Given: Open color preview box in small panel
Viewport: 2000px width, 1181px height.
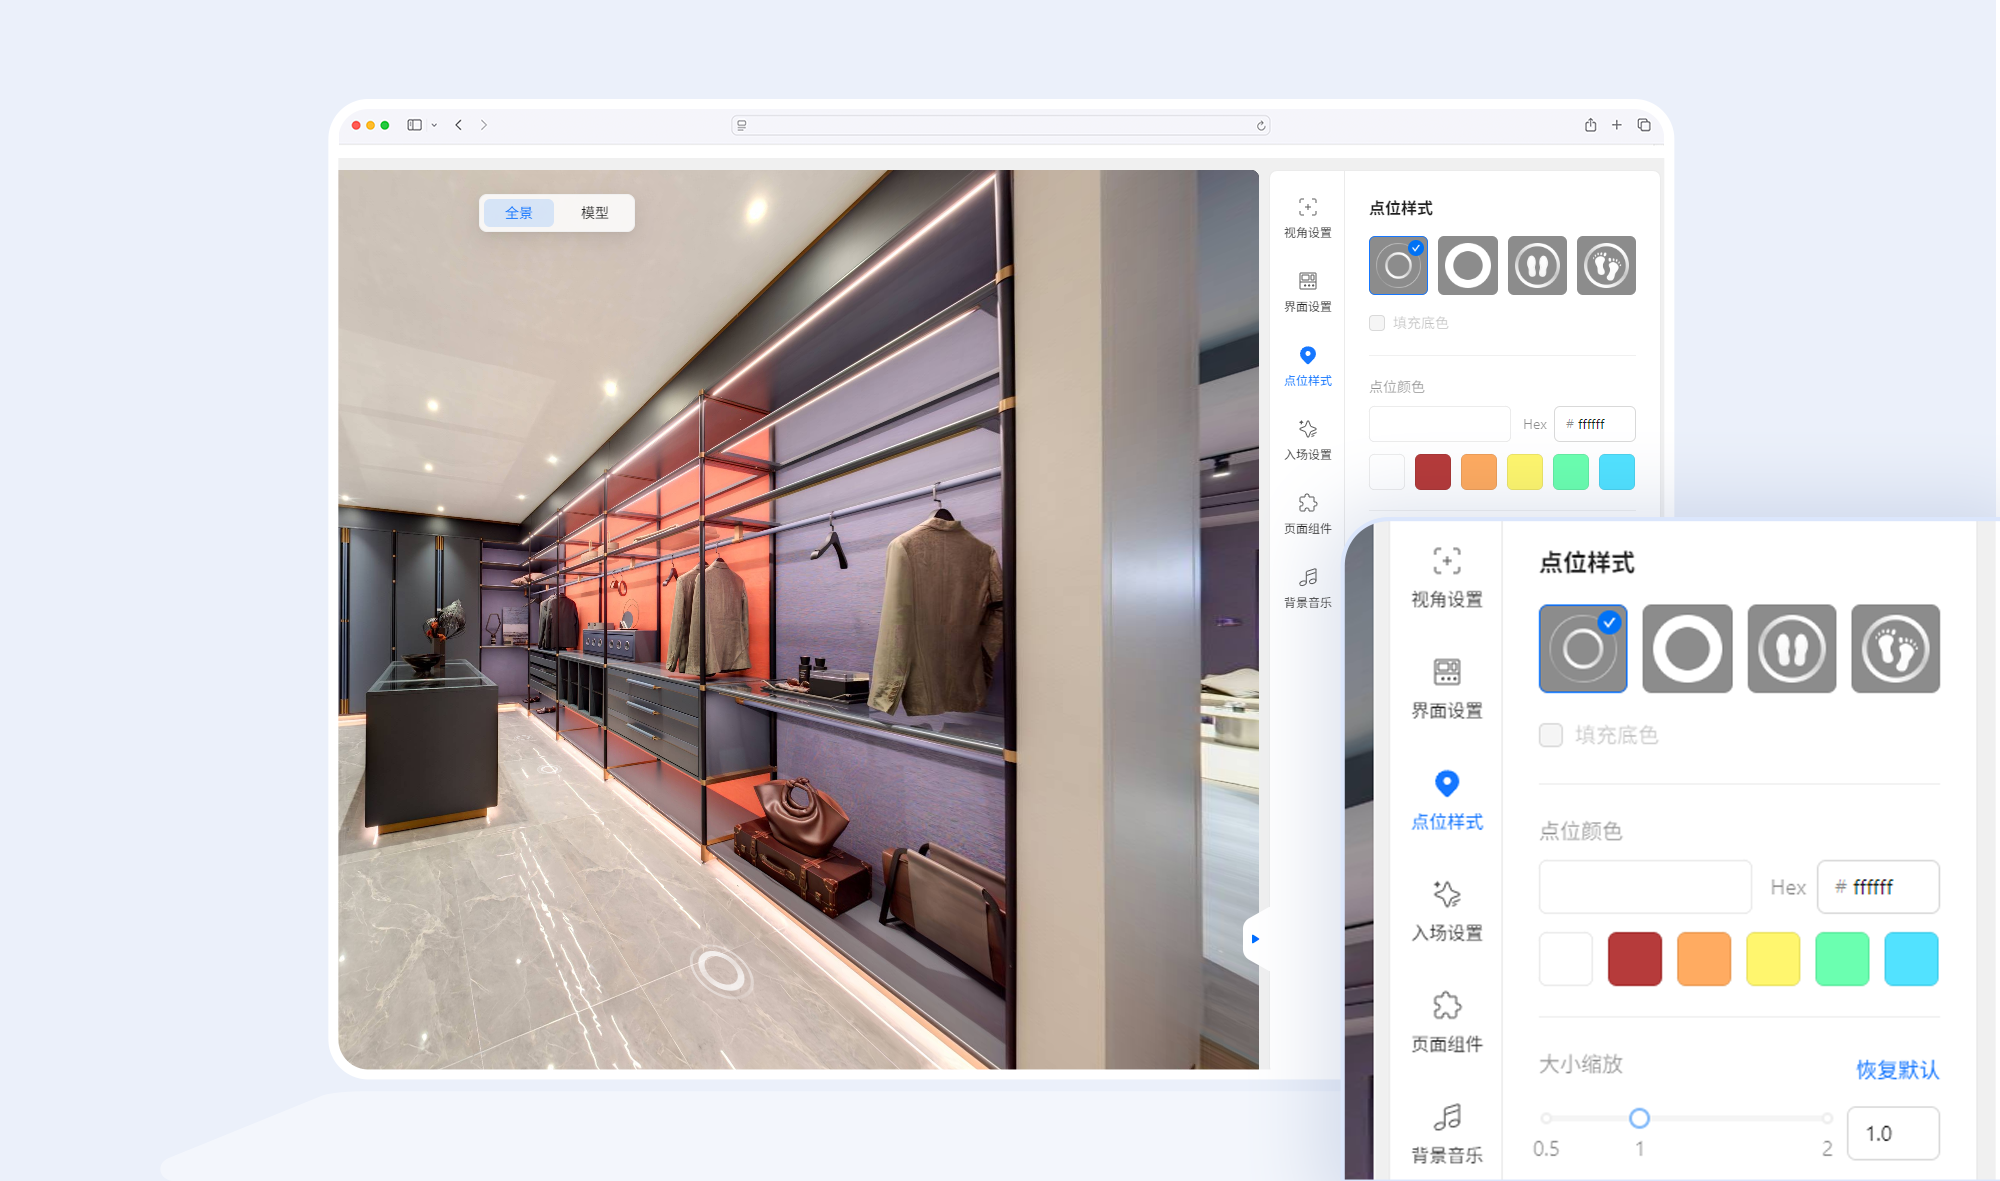Looking at the screenshot, I should click(1439, 424).
